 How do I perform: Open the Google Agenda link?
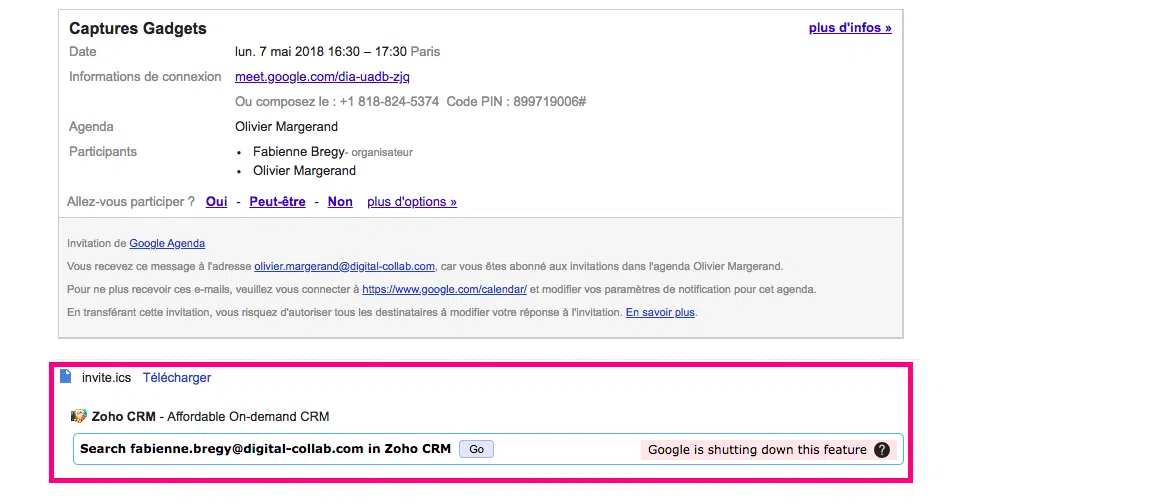point(167,243)
